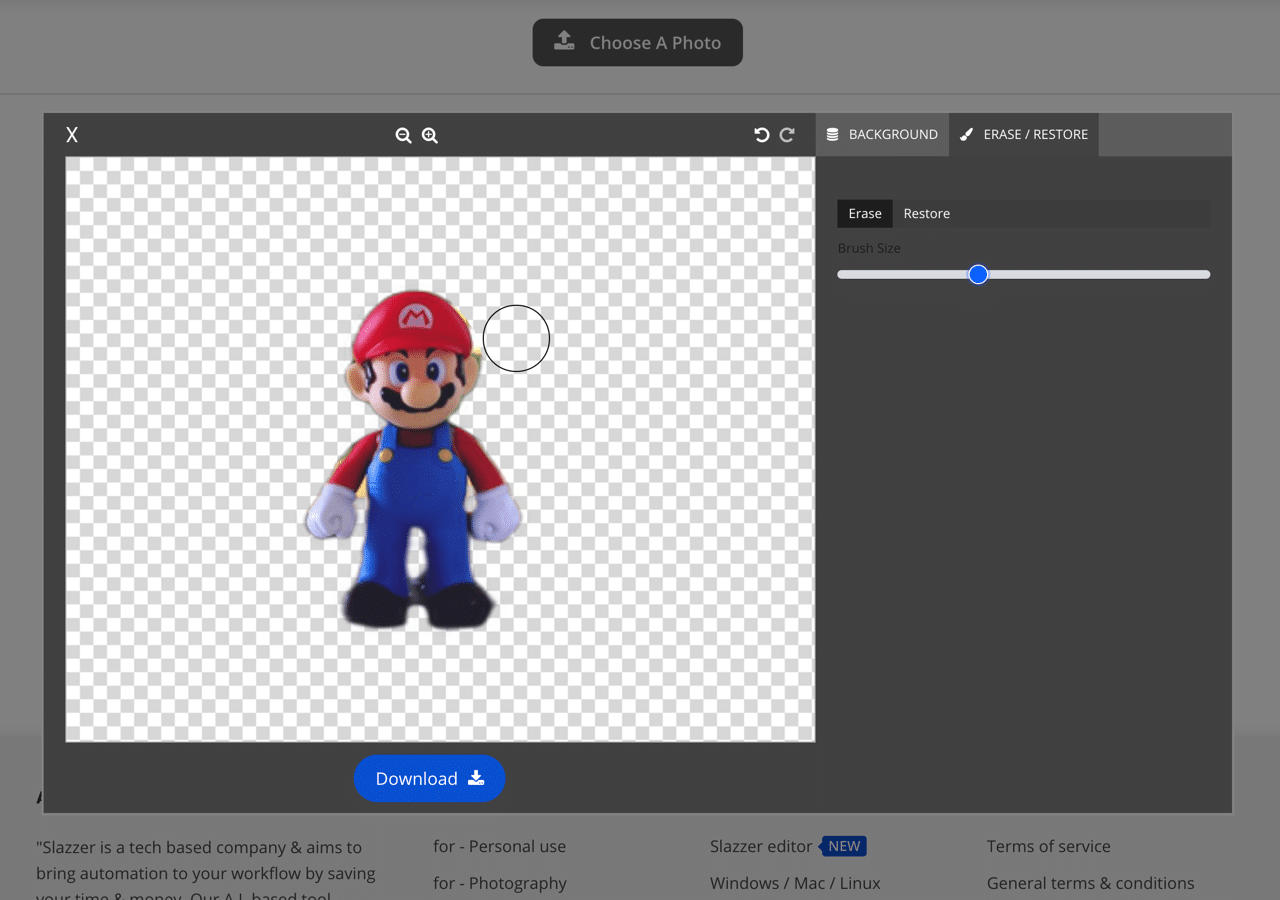Open the Terms of service link
Image resolution: width=1280 pixels, height=900 pixels.
[x=1048, y=846]
